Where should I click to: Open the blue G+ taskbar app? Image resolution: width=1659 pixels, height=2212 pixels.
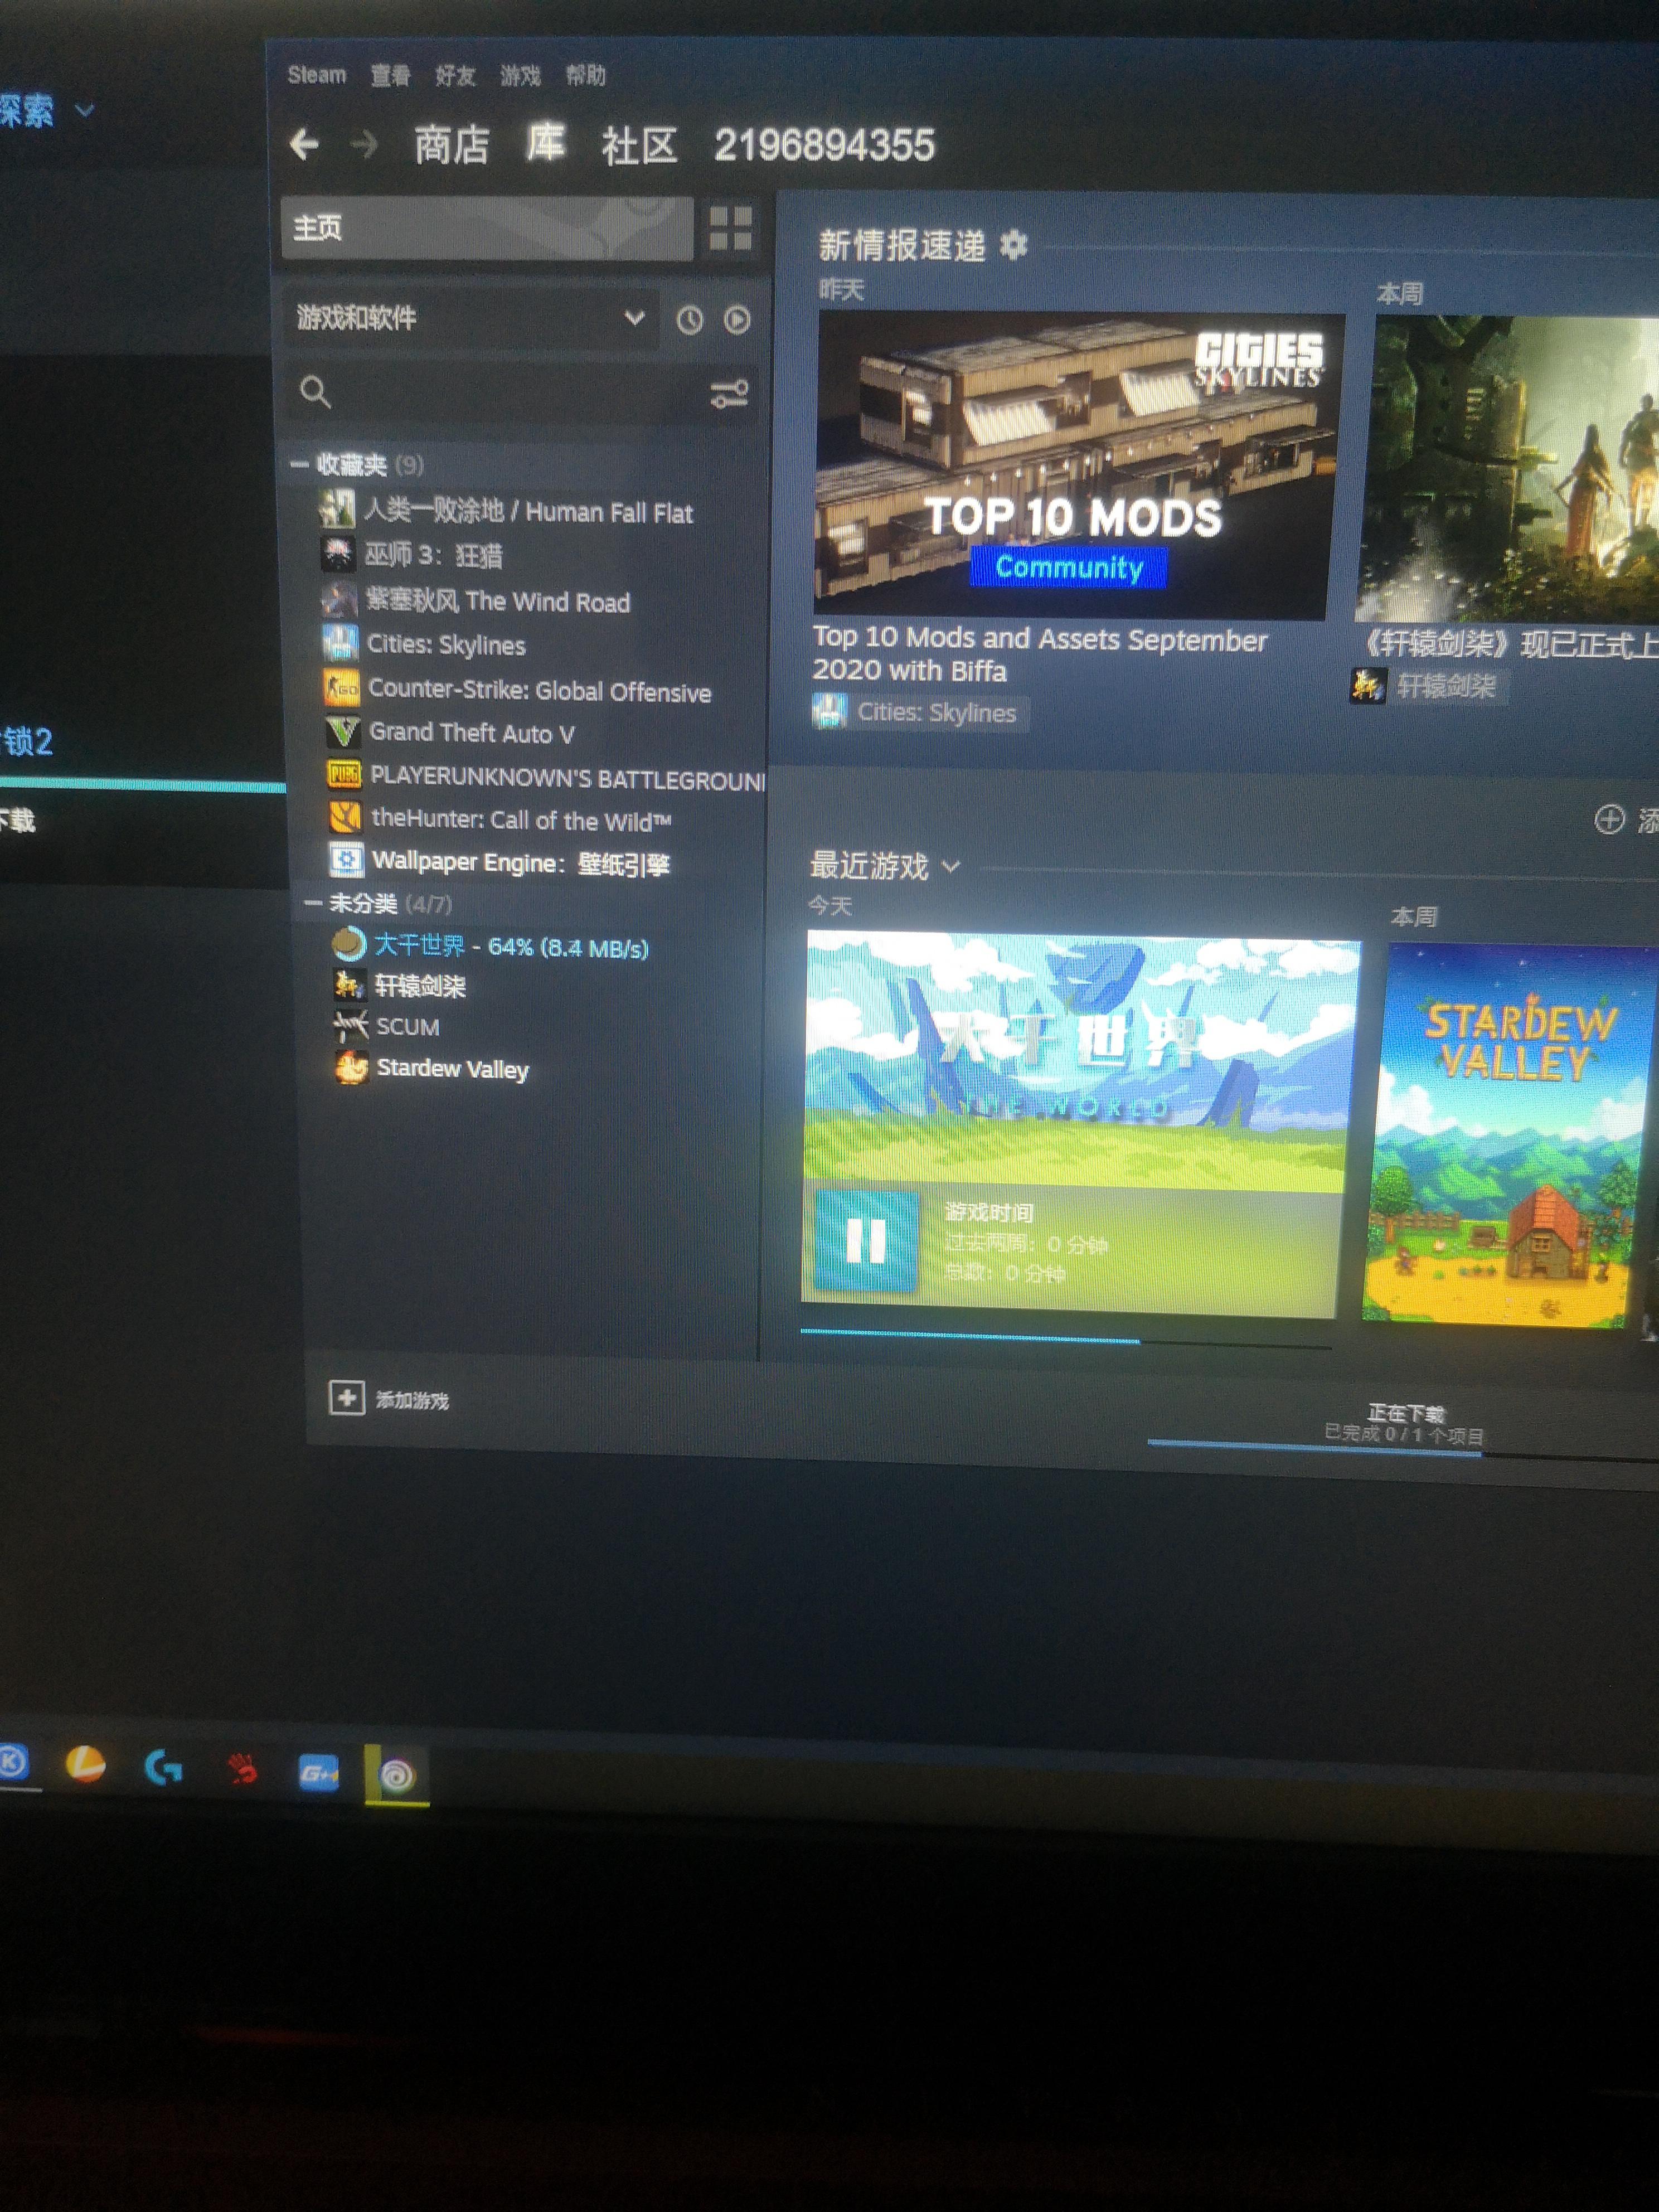pyautogui.click(x=319, y=1774)
